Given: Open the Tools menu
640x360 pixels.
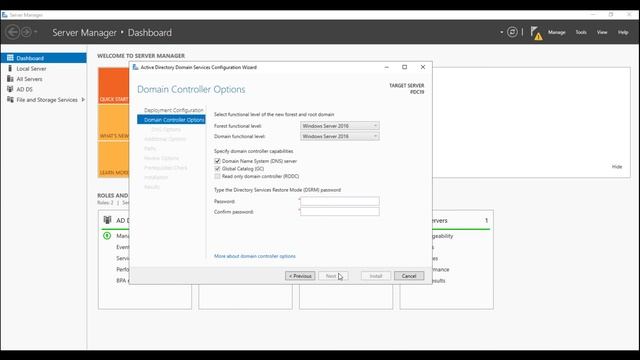Looking at the screenshot, I should tap(581, 32).
